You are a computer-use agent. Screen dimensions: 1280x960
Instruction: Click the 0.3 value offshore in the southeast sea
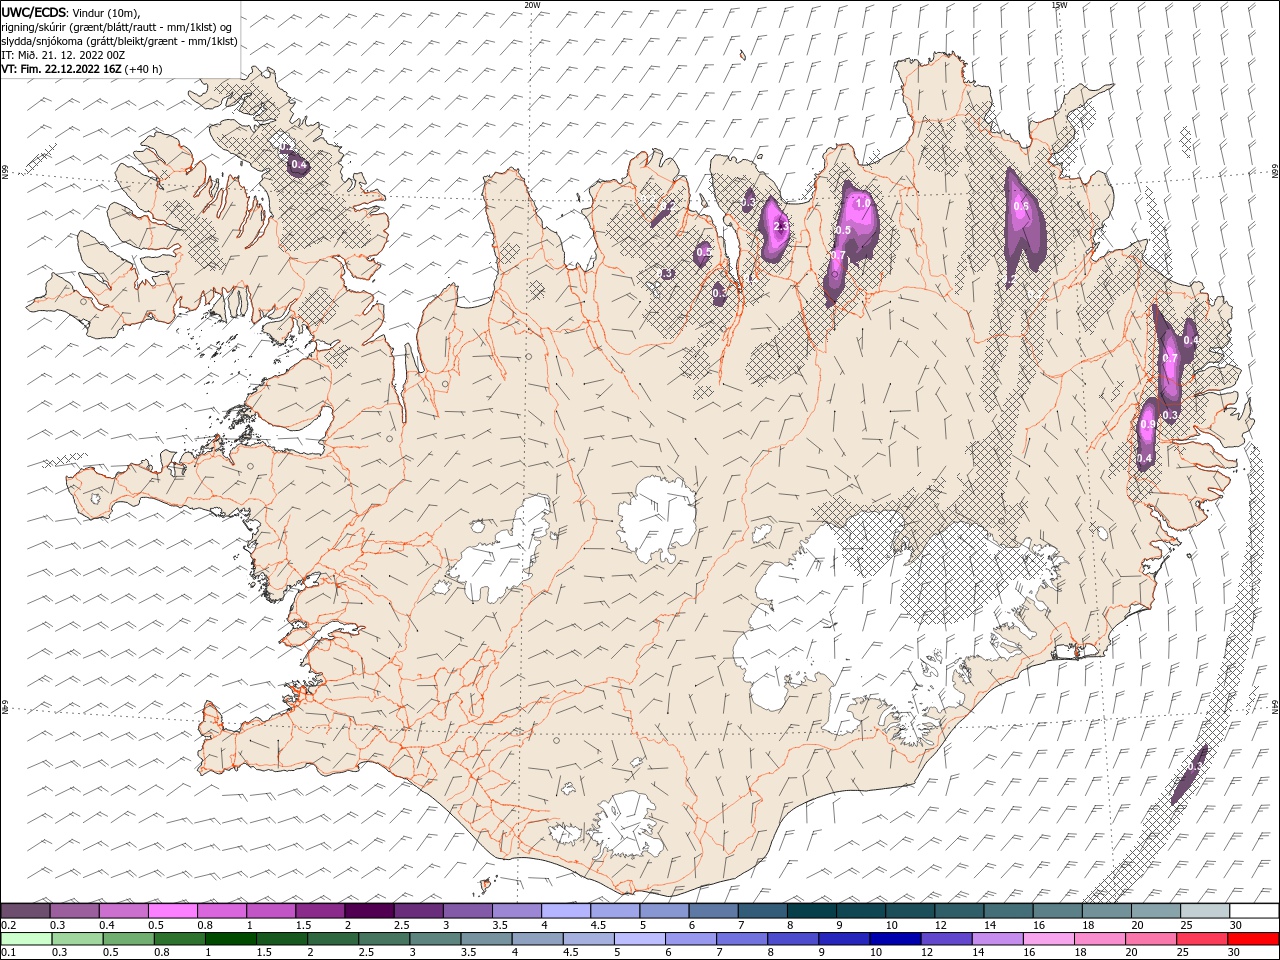coord(1194,766)
